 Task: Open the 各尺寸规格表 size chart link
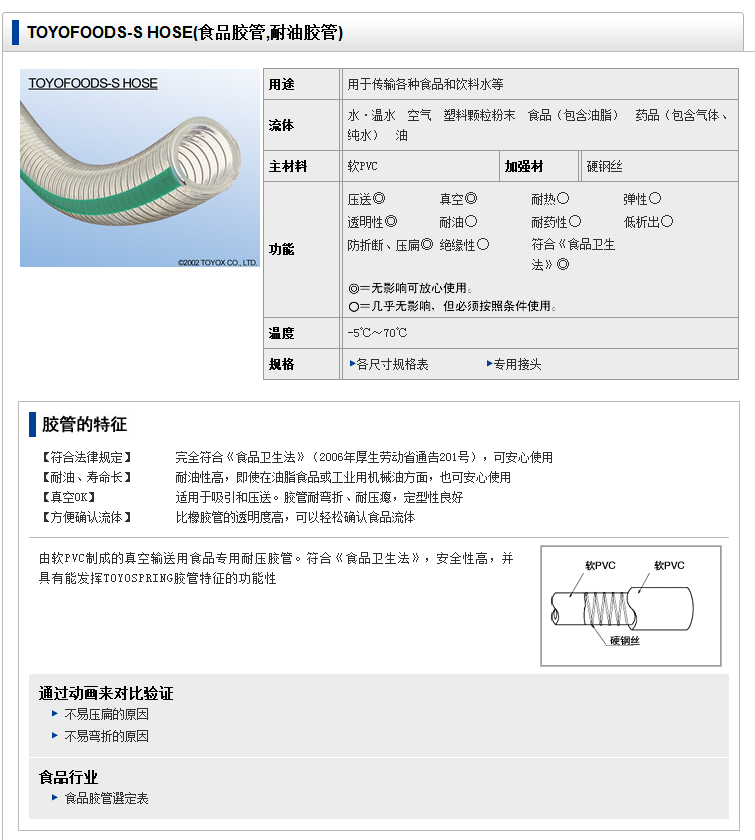click(x=392, y=365)
